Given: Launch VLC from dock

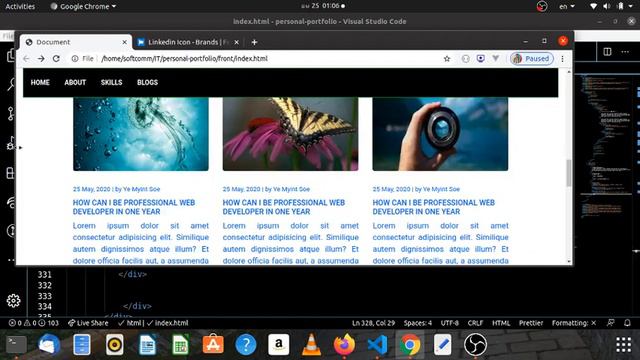Looking at the screenshot, I should tap(311, 344).
